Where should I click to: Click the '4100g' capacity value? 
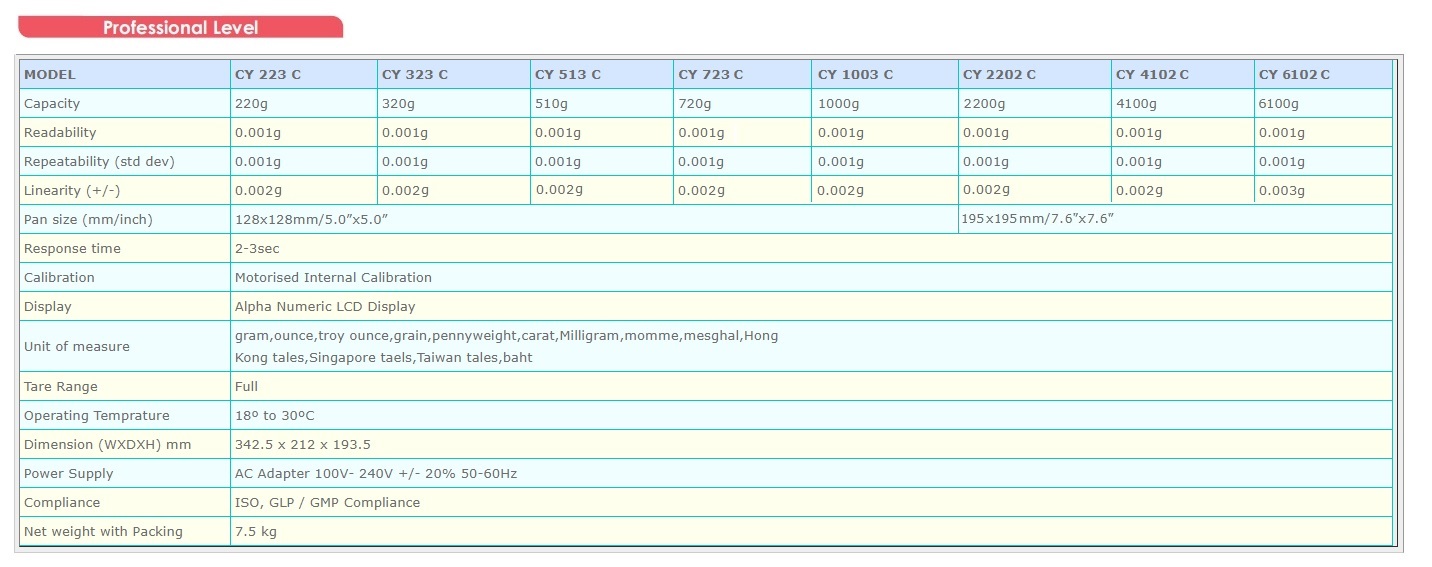(x=1136, y=104)
